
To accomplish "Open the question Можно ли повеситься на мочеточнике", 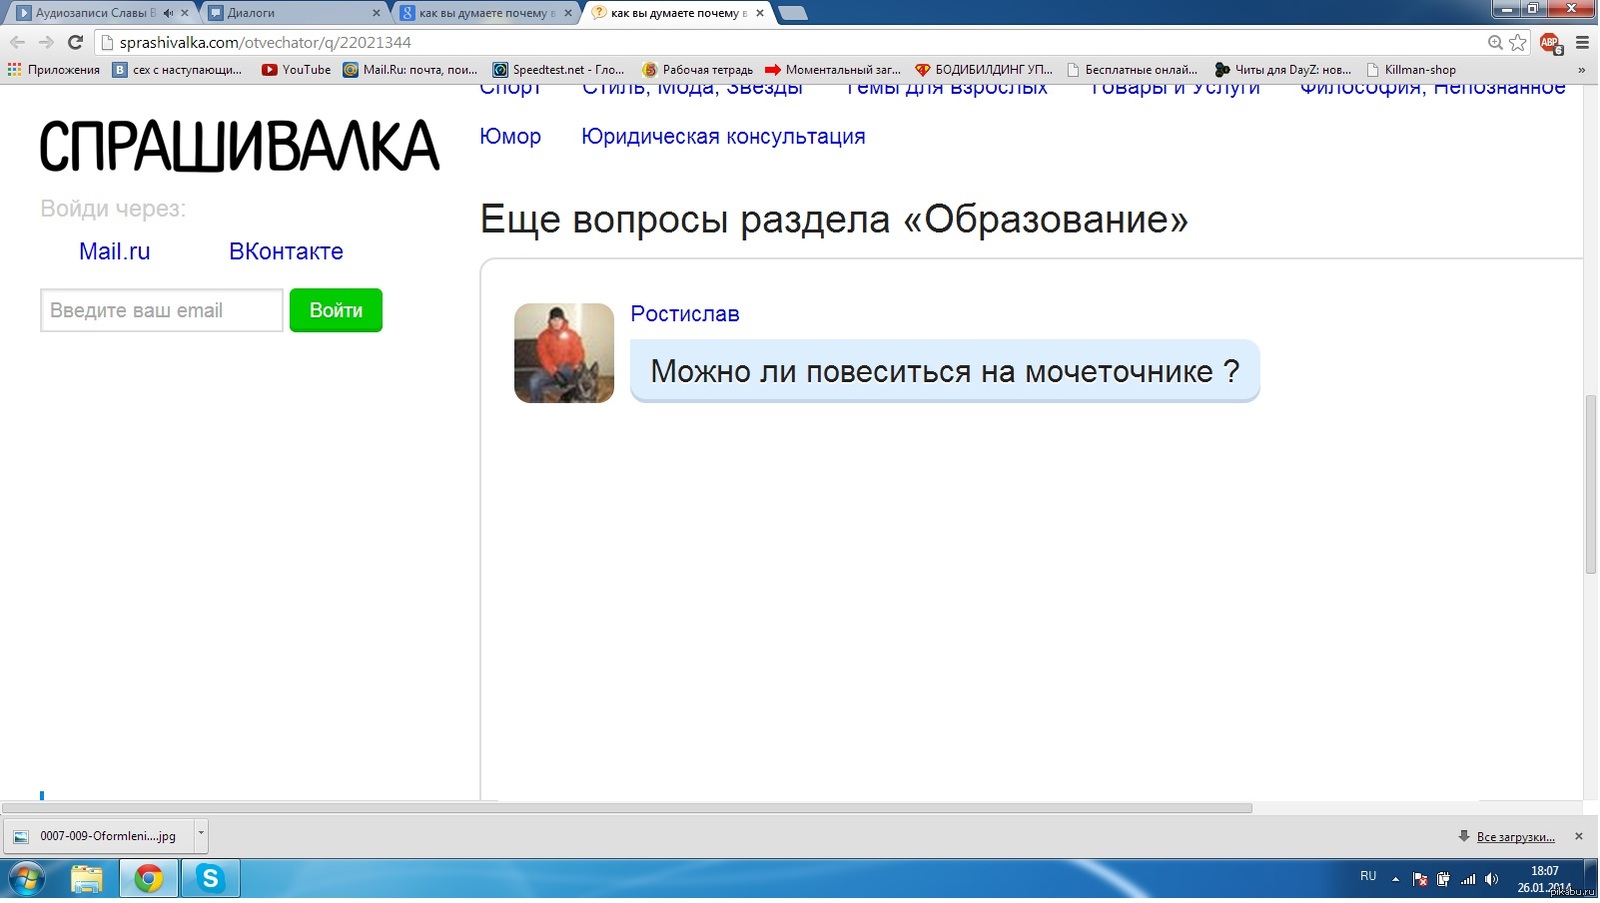I will [x=945, y=371].
